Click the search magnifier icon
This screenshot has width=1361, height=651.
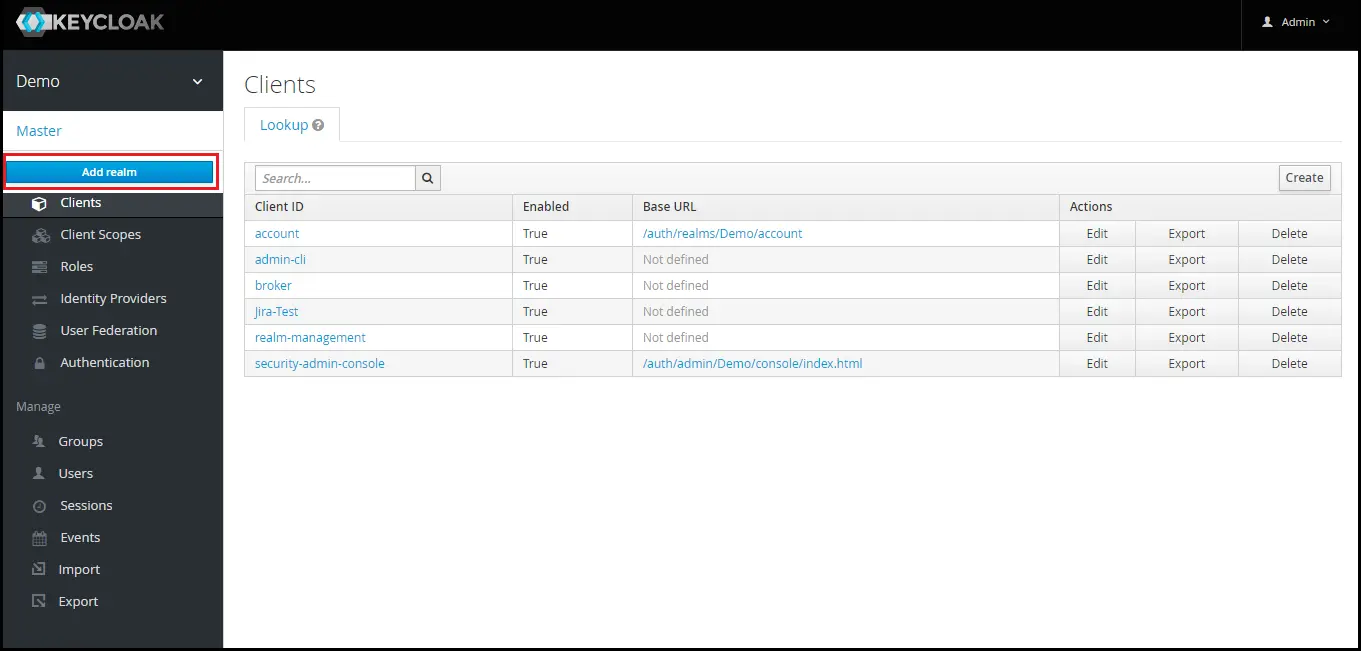click(427, 177)
